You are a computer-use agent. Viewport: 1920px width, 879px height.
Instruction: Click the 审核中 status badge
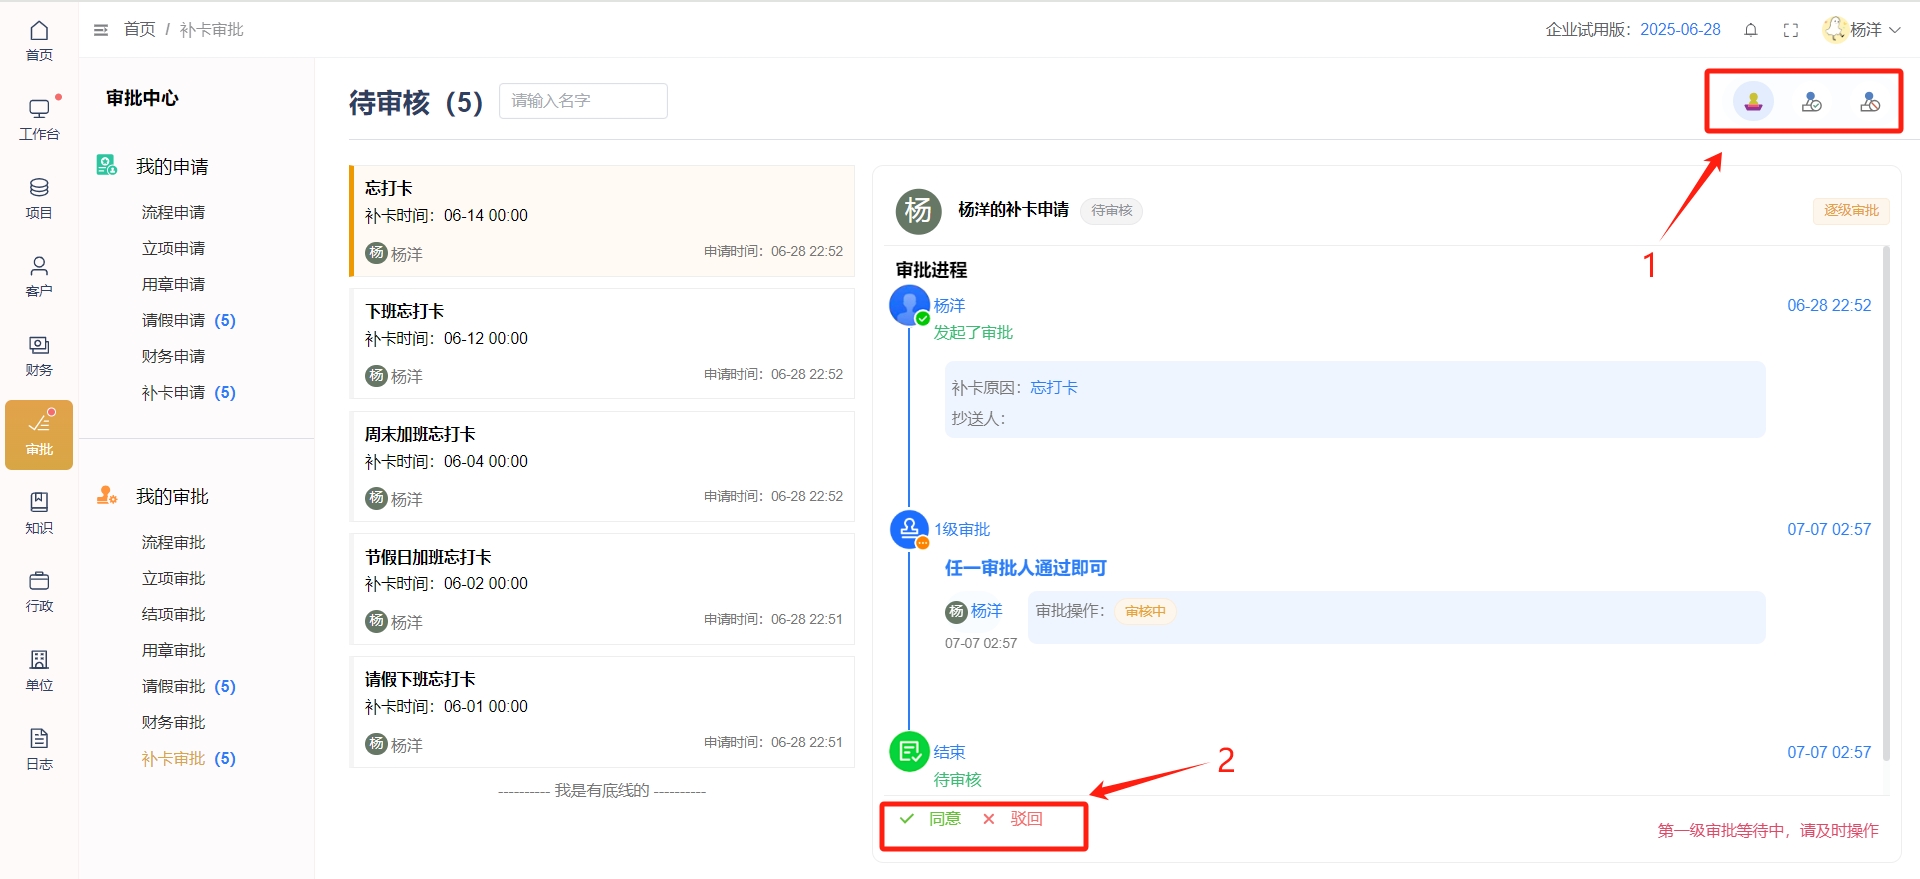[1145, 611]
